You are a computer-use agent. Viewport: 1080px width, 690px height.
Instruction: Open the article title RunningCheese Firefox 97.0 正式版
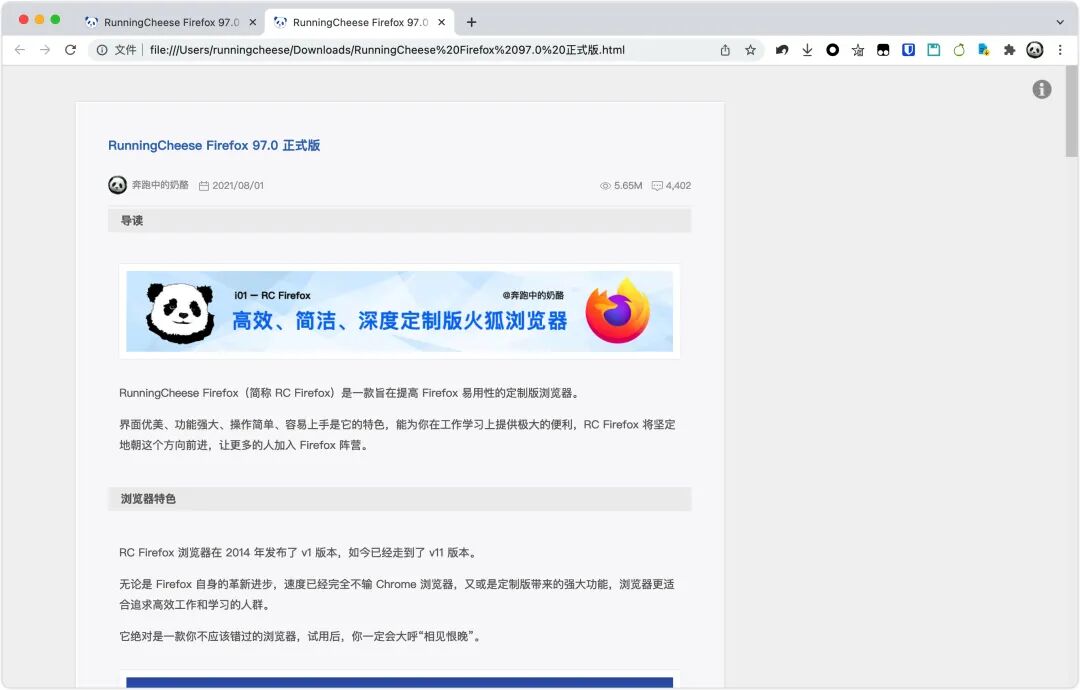point(214,145)
